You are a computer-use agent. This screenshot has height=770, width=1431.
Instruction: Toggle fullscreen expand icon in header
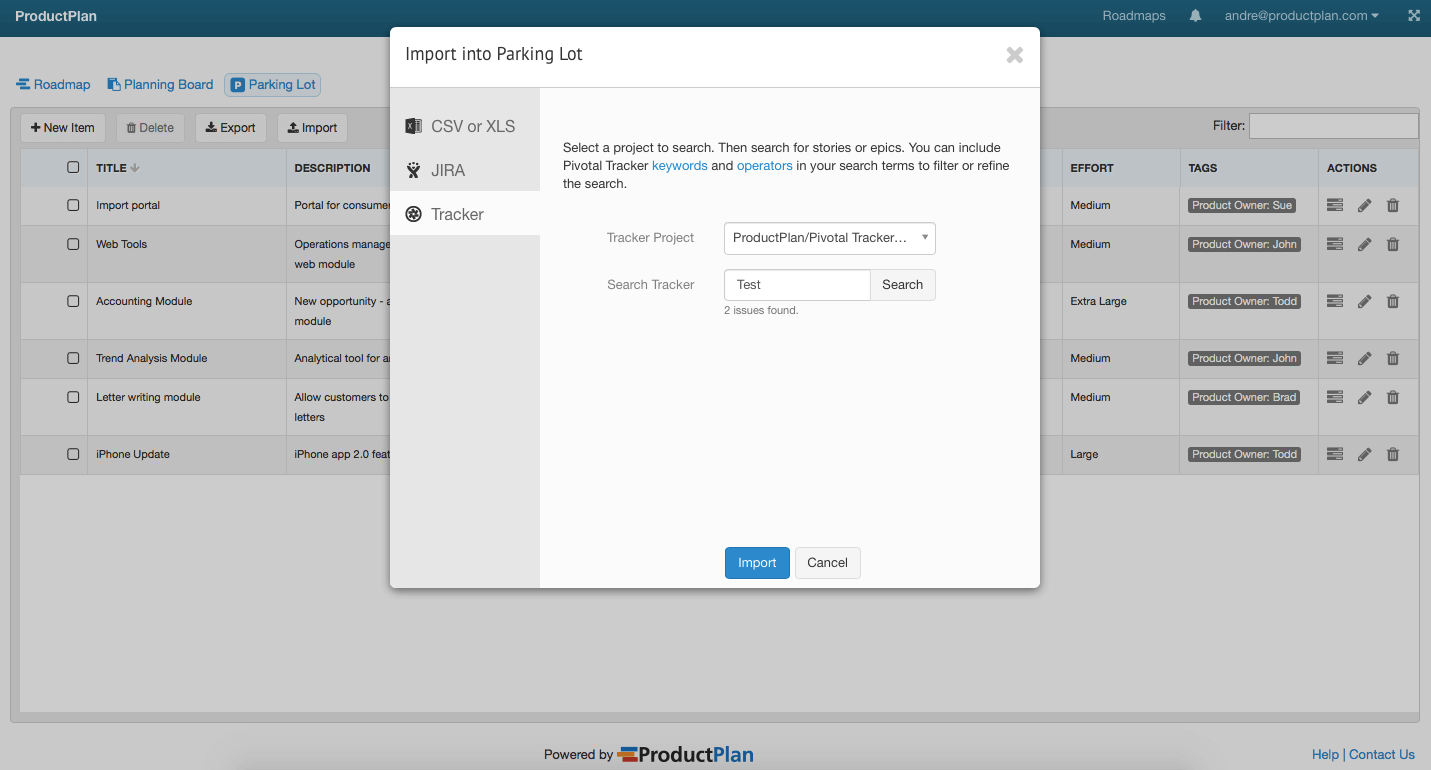(1414, 16)
